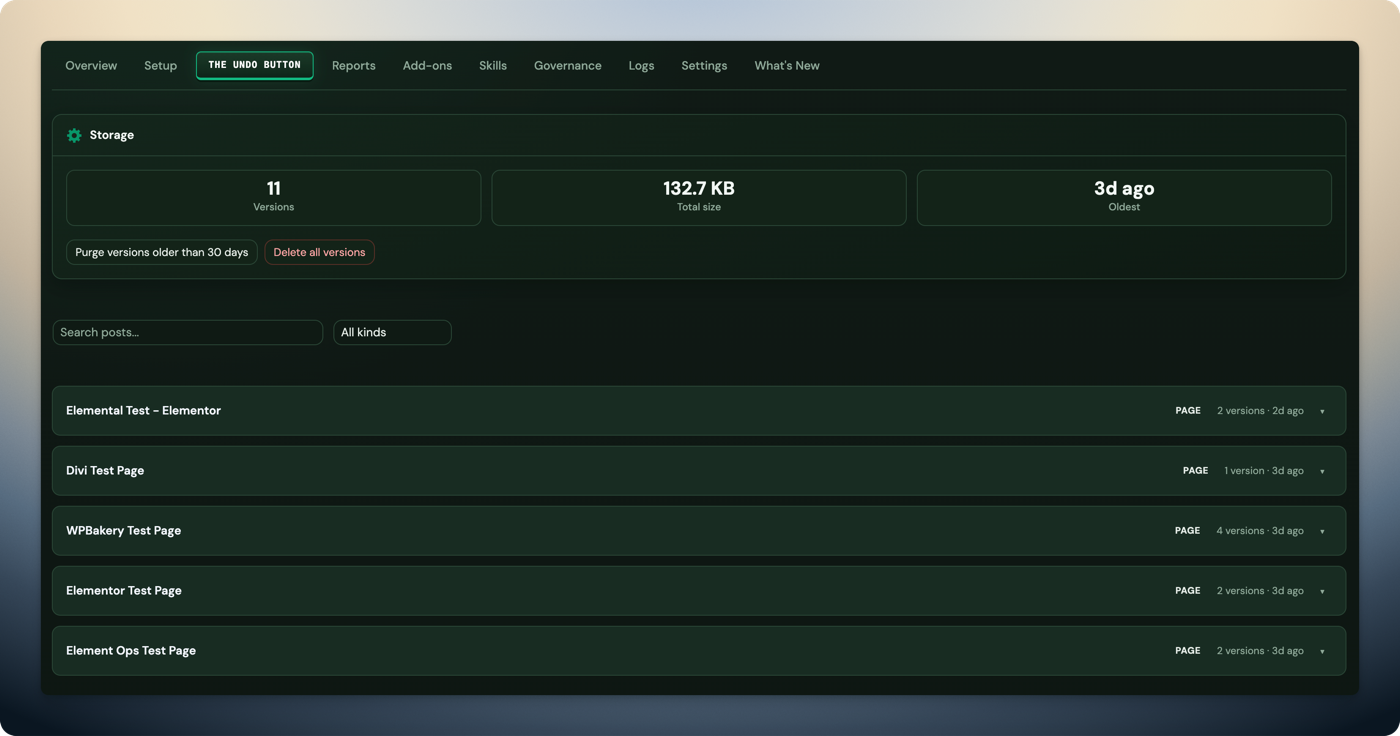The height and width of the screenshot is (736, 1400).
Task: Open the Governance tab
Action: click(567, 66)
